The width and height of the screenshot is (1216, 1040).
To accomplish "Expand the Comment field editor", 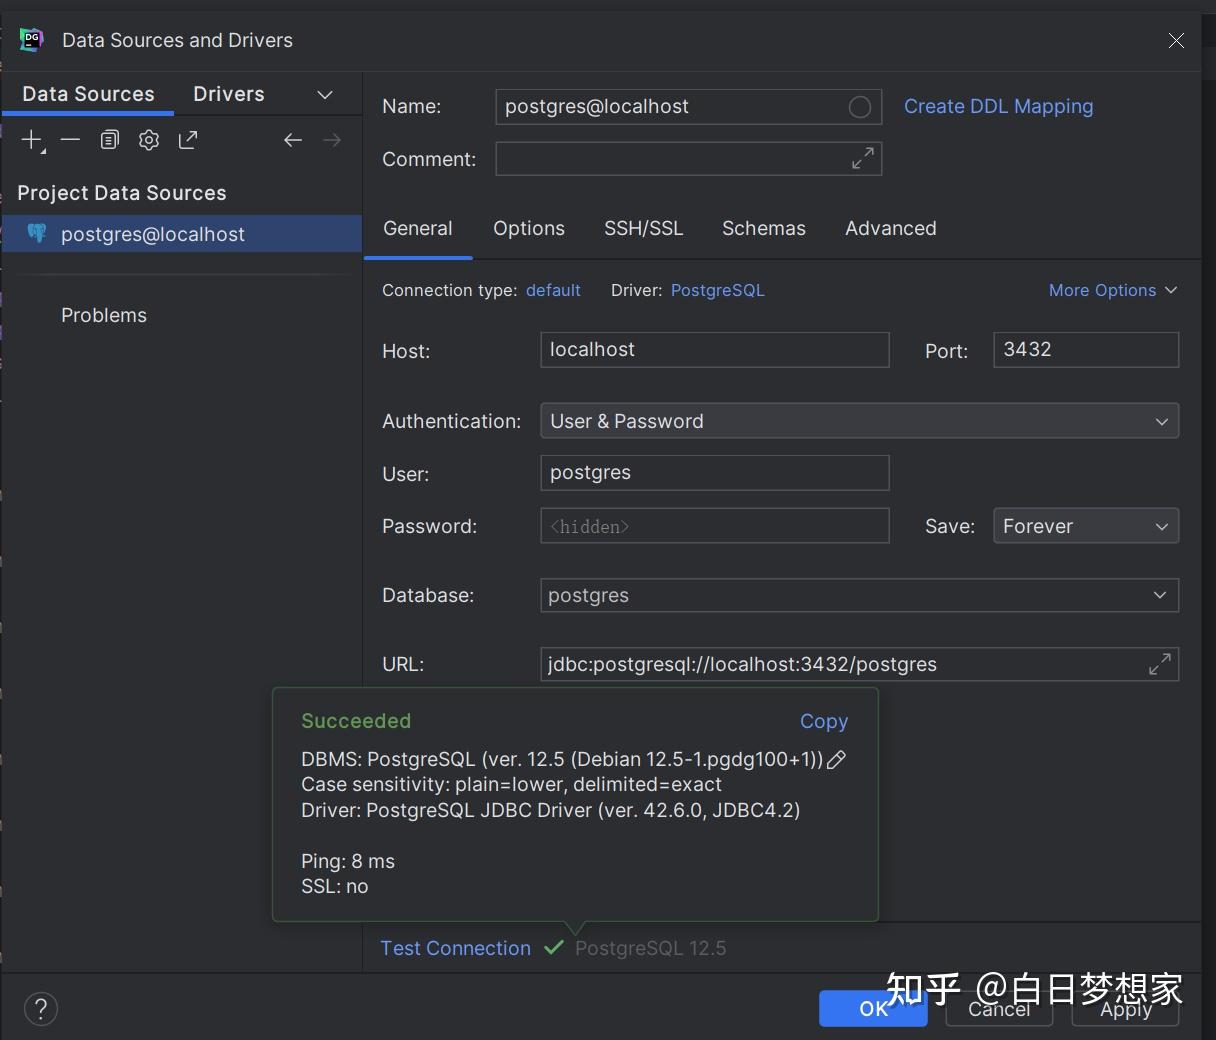I will click(862, 157).
